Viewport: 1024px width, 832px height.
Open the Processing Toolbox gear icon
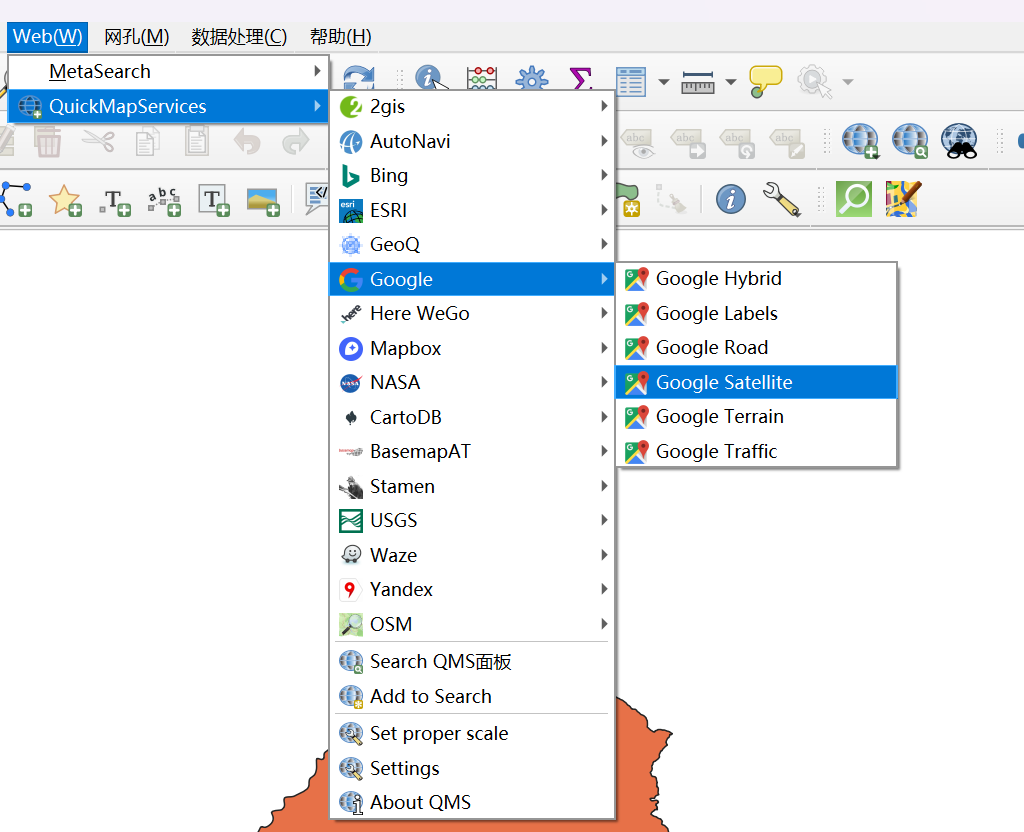tap(532, 78)
